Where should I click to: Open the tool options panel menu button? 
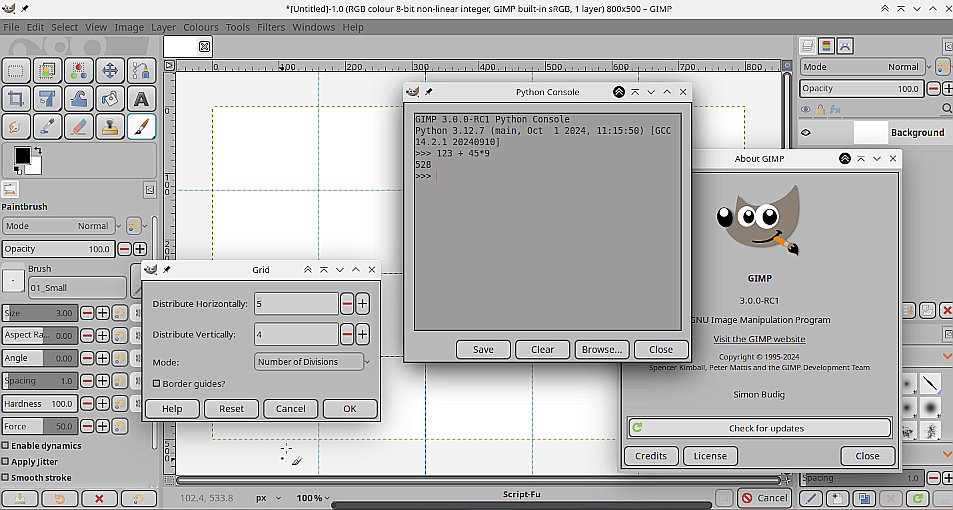[x=150, y=190]
